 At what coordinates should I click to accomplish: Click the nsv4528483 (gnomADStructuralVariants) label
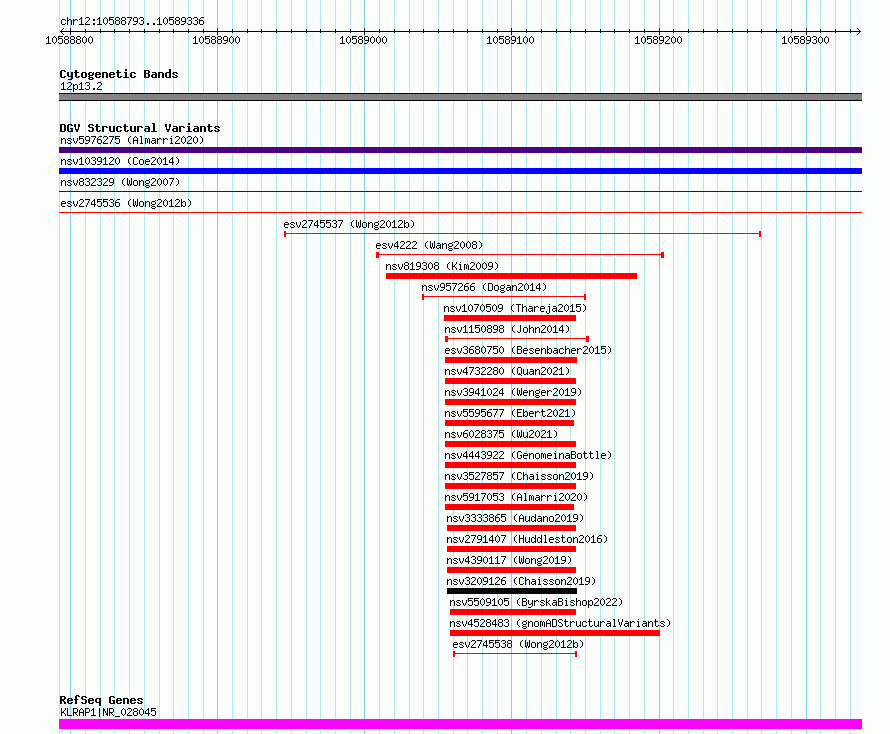(x=560, y=623)
